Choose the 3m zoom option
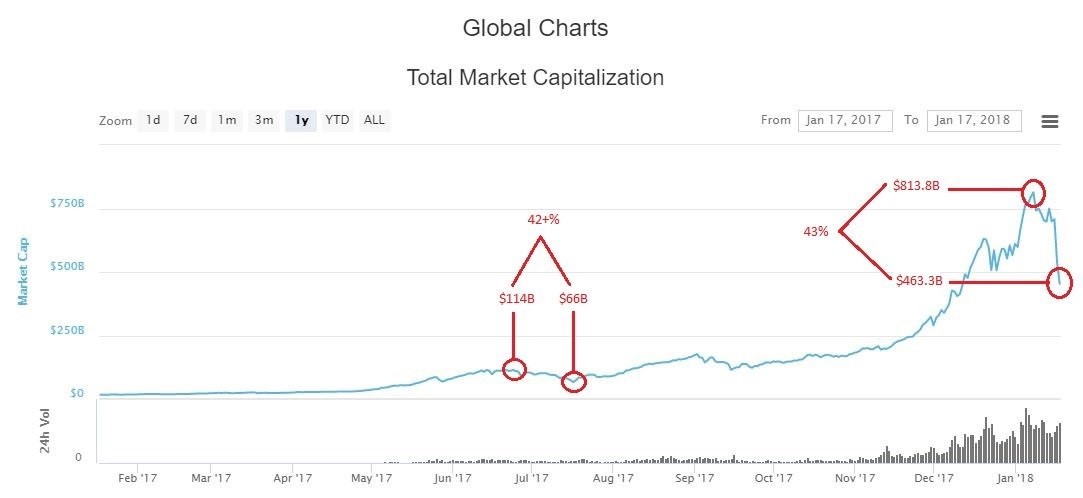The width and height of the screenshot is (1083, 498). [x=264, y=120]
